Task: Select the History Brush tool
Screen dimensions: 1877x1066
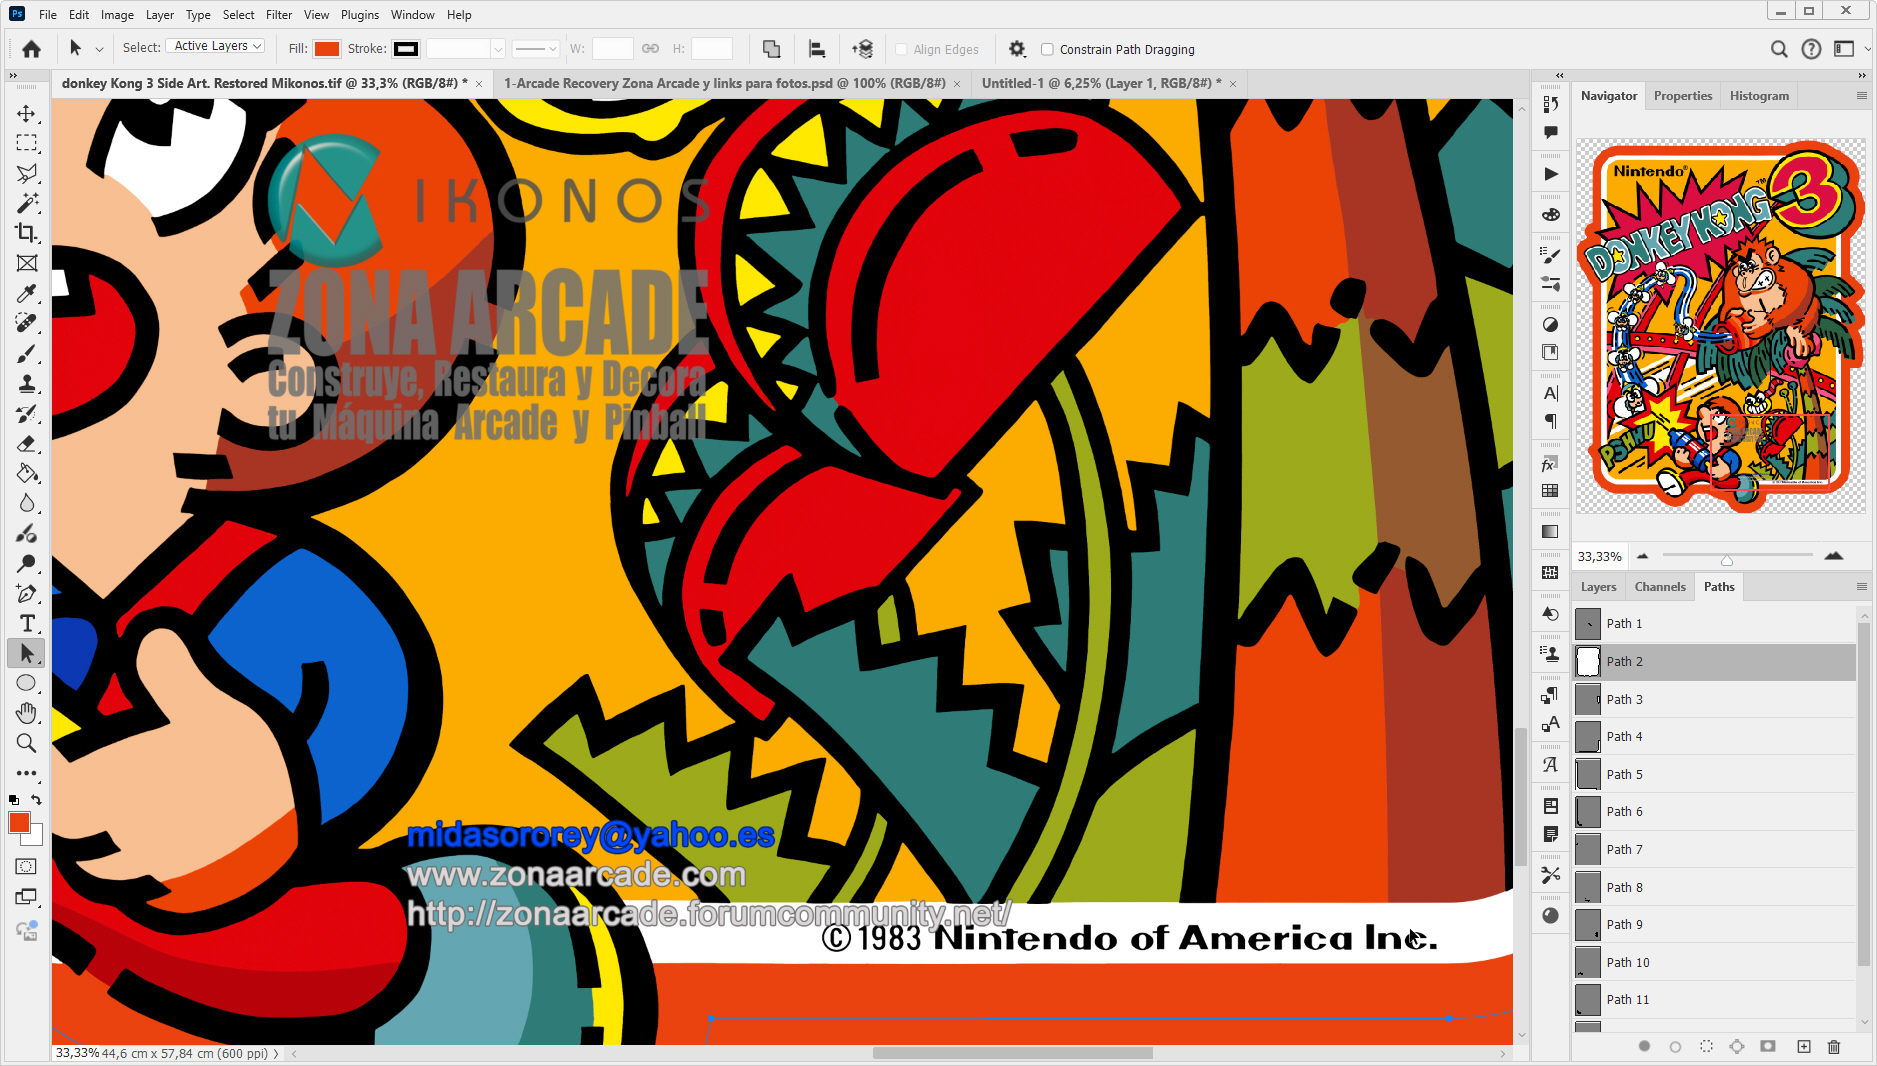Action: click(x=27, y=413)
